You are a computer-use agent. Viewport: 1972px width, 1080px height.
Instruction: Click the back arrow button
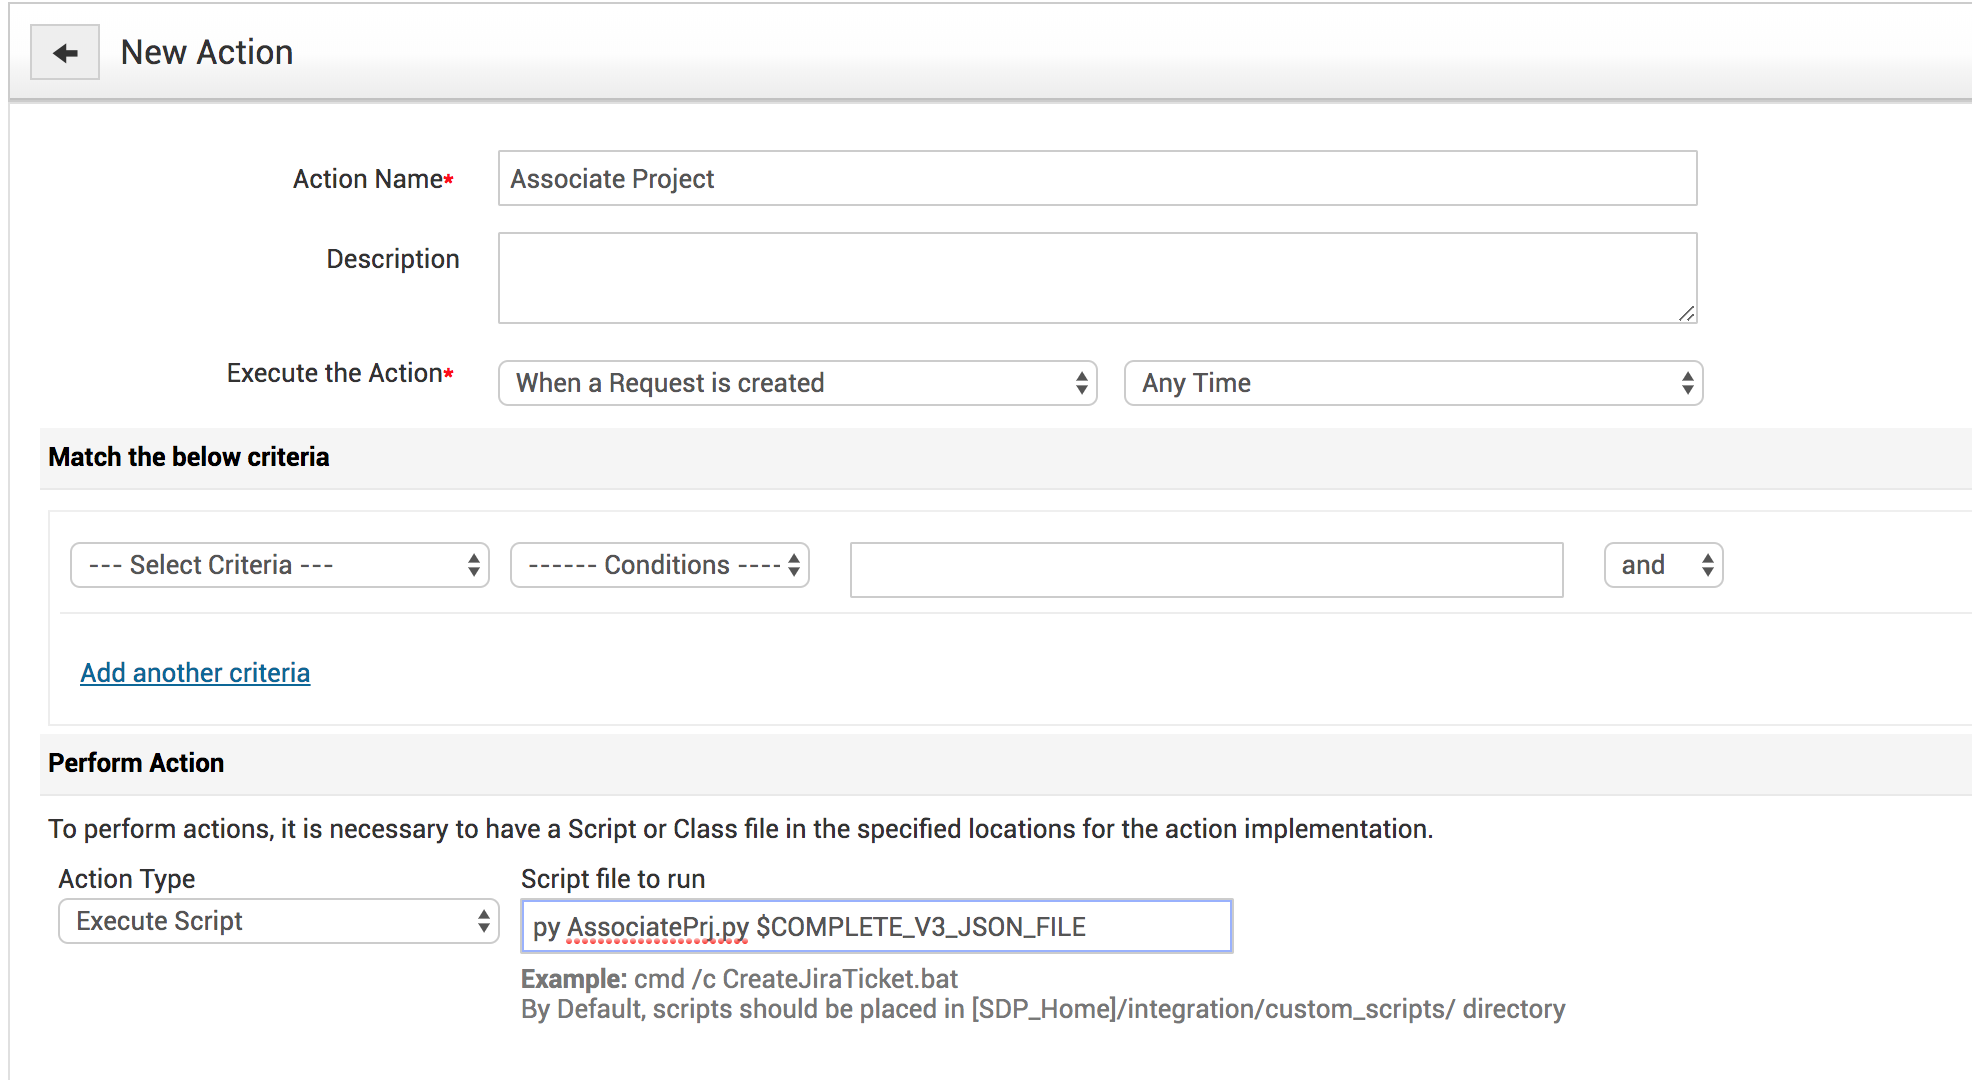click(x=65, y=53)
